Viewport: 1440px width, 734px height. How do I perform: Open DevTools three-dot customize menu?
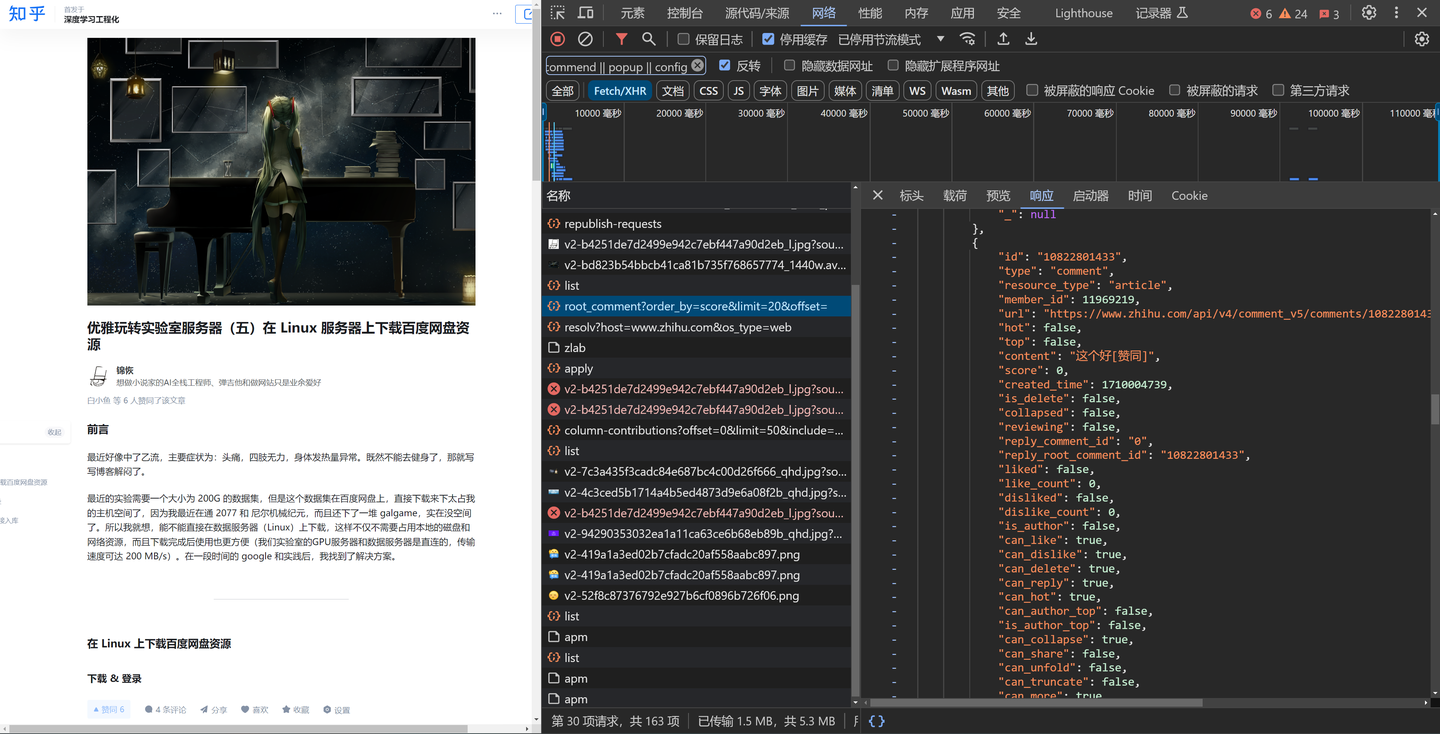click(x=1396, y=13)
